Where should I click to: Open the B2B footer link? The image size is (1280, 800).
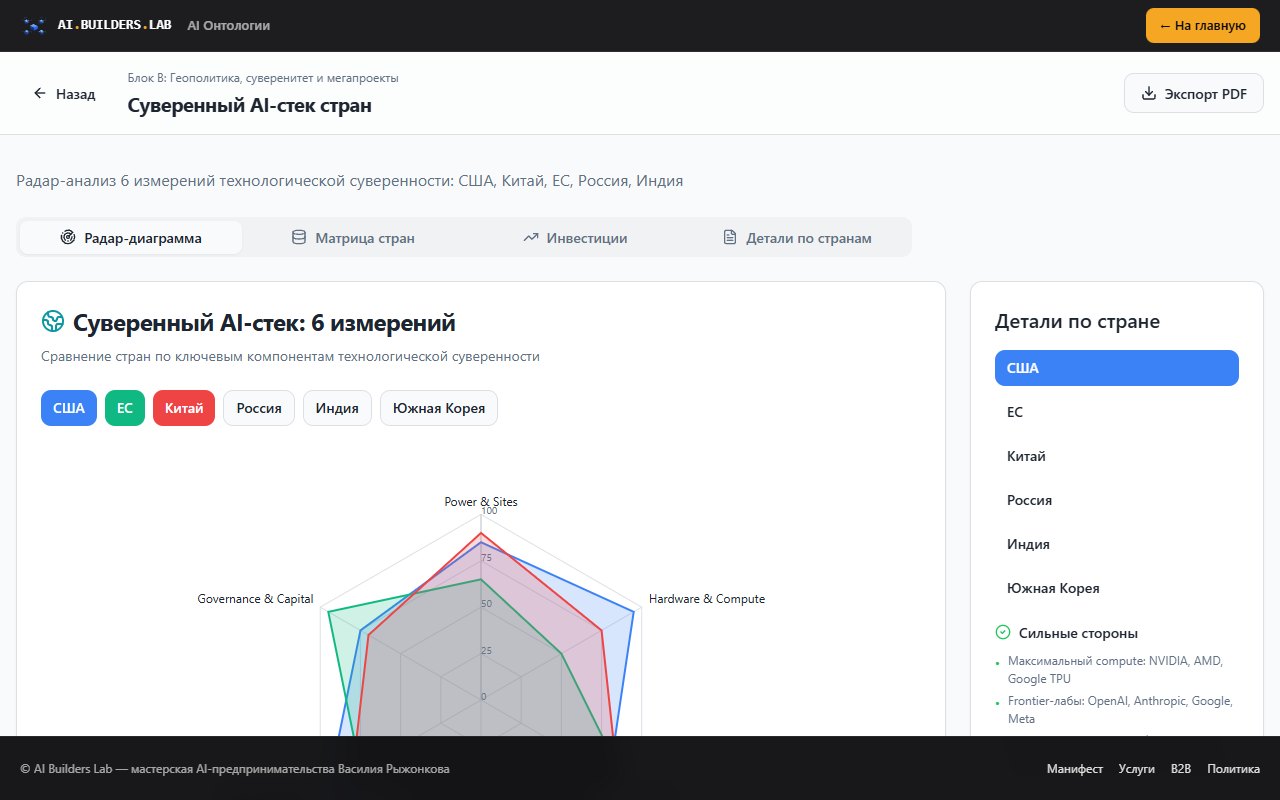[1181, 769]
